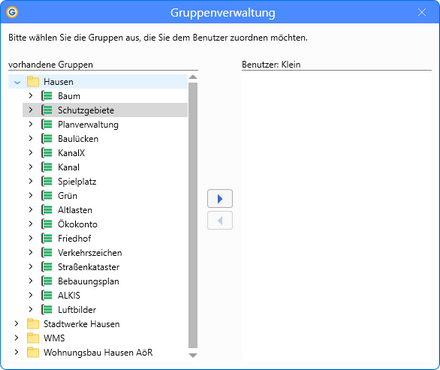
Task: Click the scrollbar down arrow
Action: point(193,355)
